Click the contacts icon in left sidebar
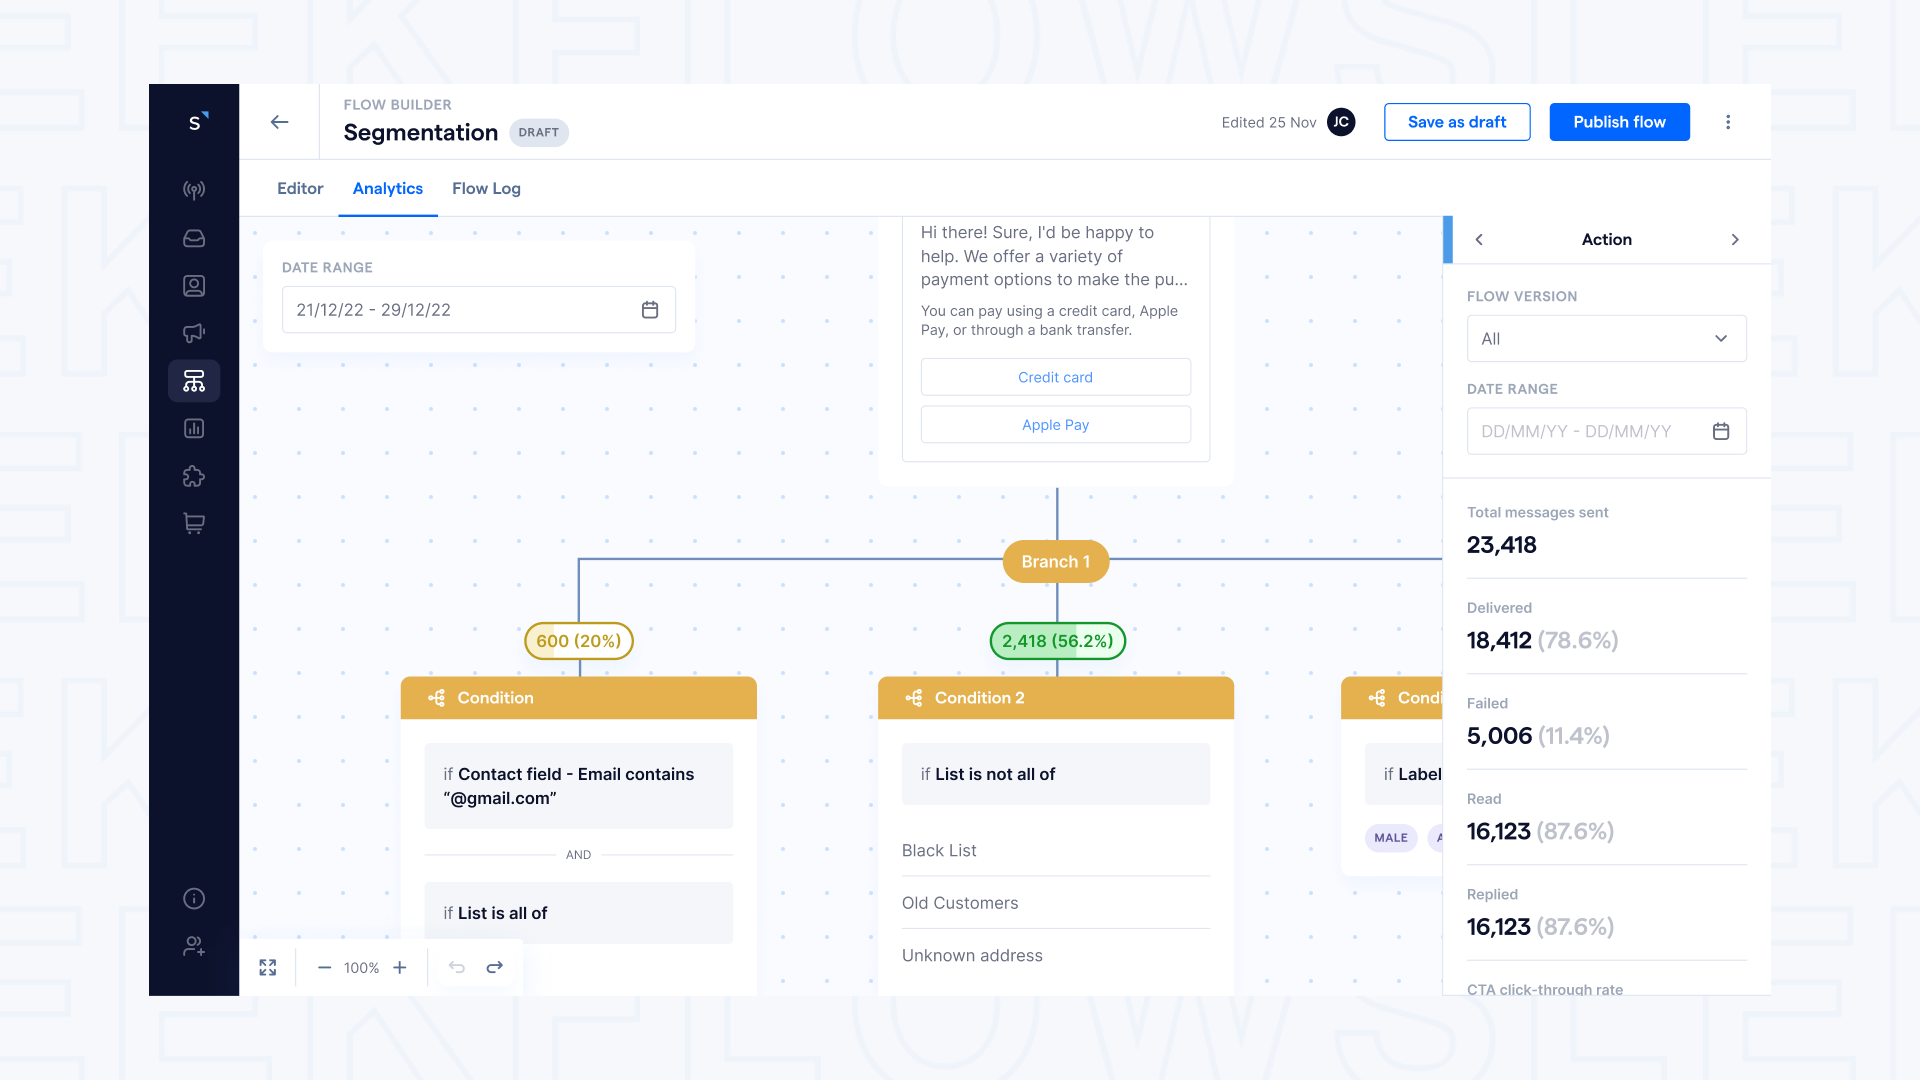This screenshot has width=1920, height=1080. click(x=194, y=286)
